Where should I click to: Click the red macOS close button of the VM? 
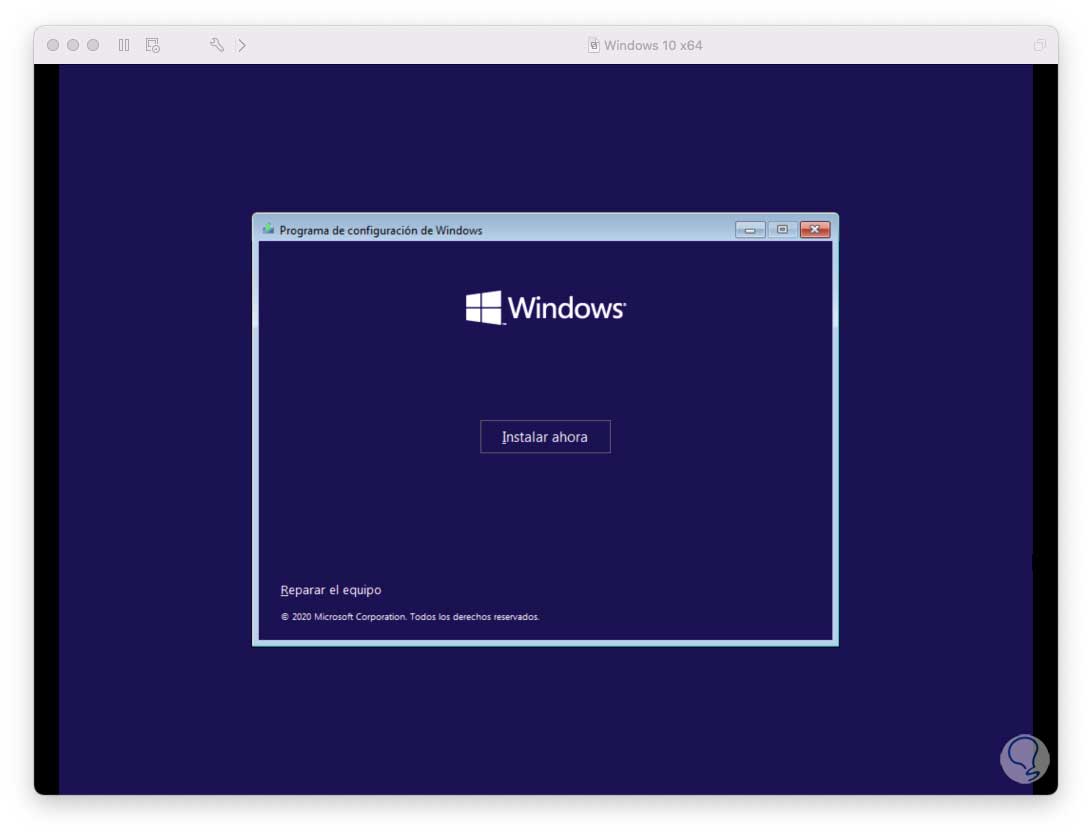pos(53,45)
